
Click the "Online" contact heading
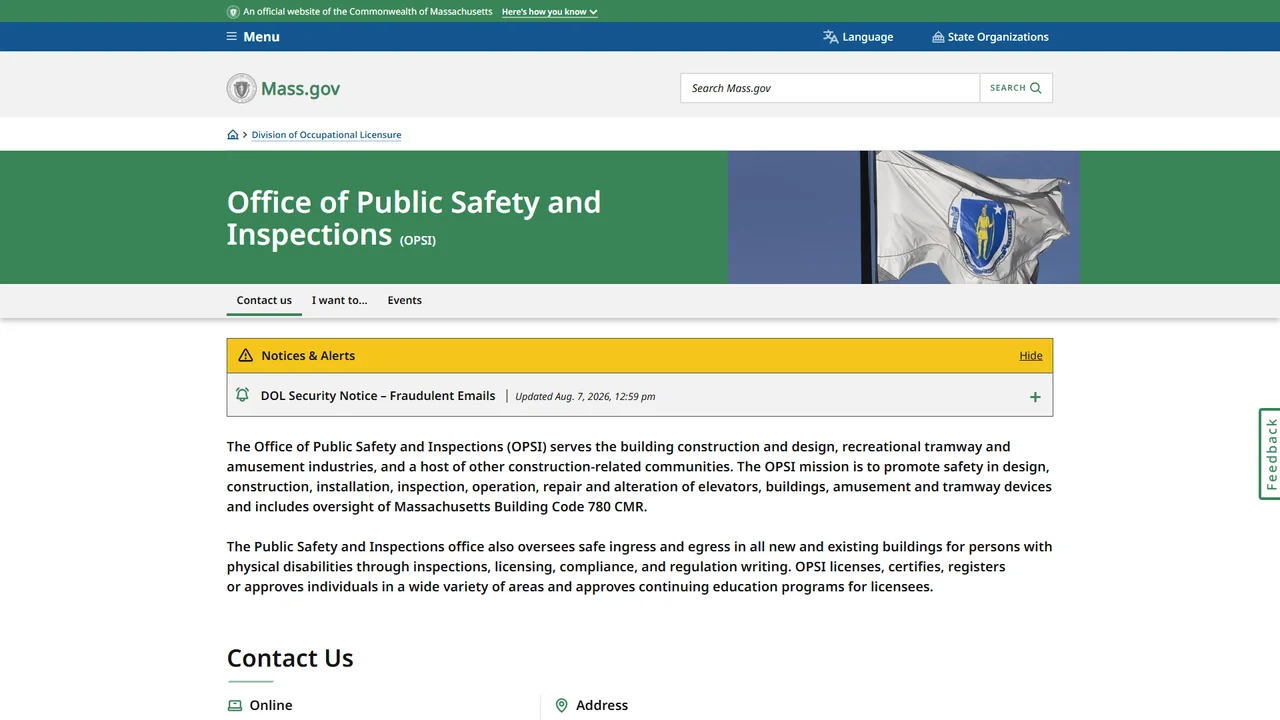coord(271,706)
